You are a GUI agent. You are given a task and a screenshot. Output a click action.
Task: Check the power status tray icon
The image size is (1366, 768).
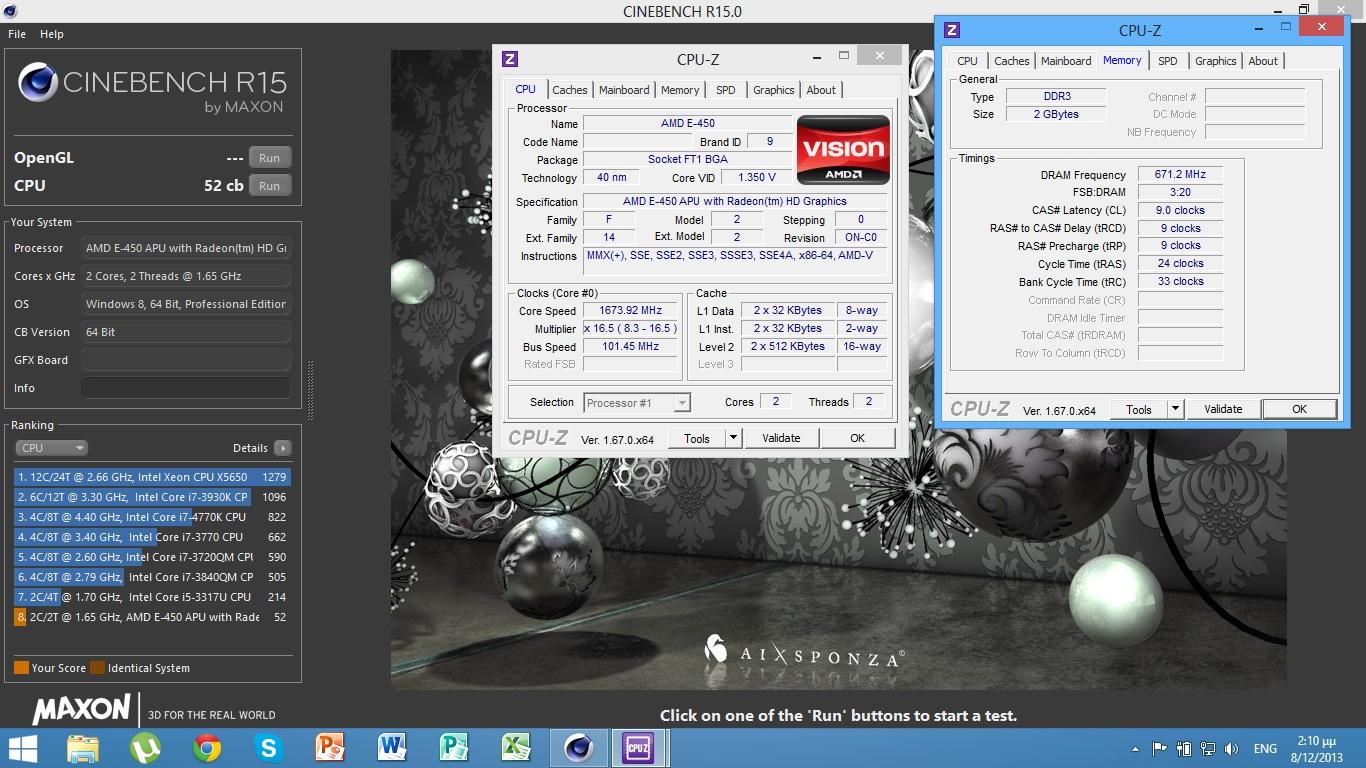click(x=1184, y=748)
